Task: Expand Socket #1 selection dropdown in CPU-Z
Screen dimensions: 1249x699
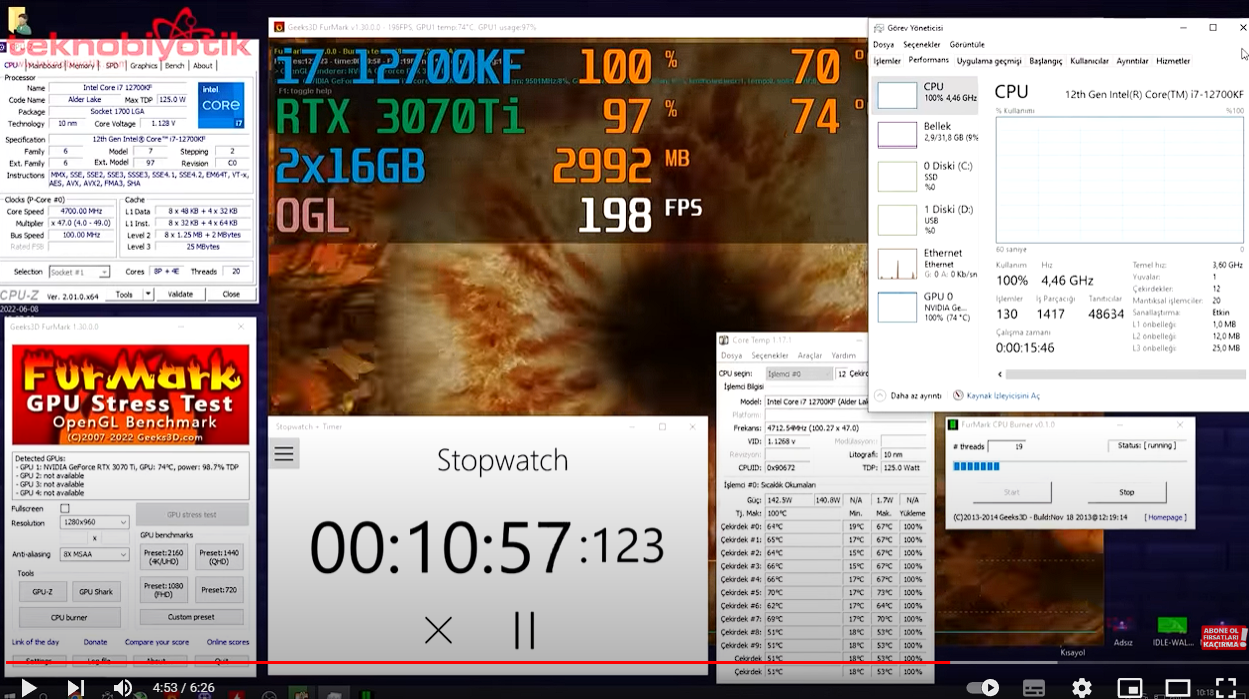Action: click(79, 272)
